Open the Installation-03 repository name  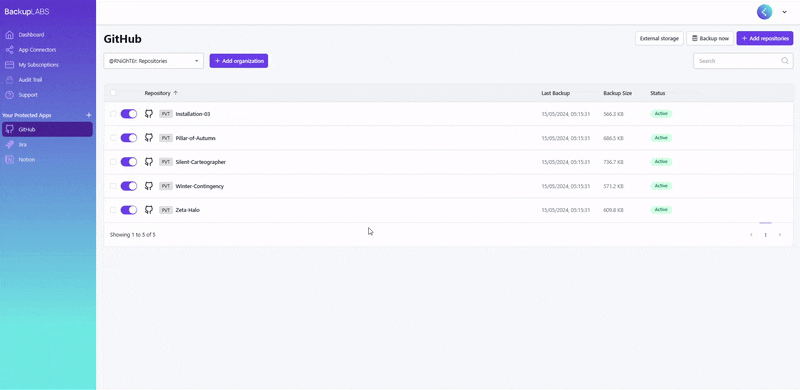click(193, 114)
